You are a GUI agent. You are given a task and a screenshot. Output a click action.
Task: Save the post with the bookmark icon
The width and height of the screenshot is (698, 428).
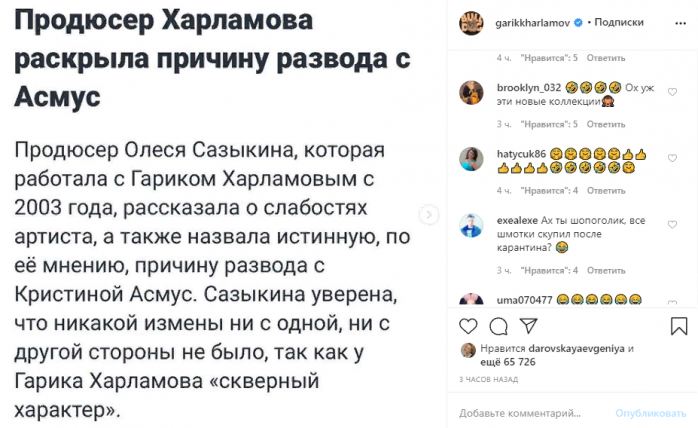pyautogui.click(x=677, y=325)
